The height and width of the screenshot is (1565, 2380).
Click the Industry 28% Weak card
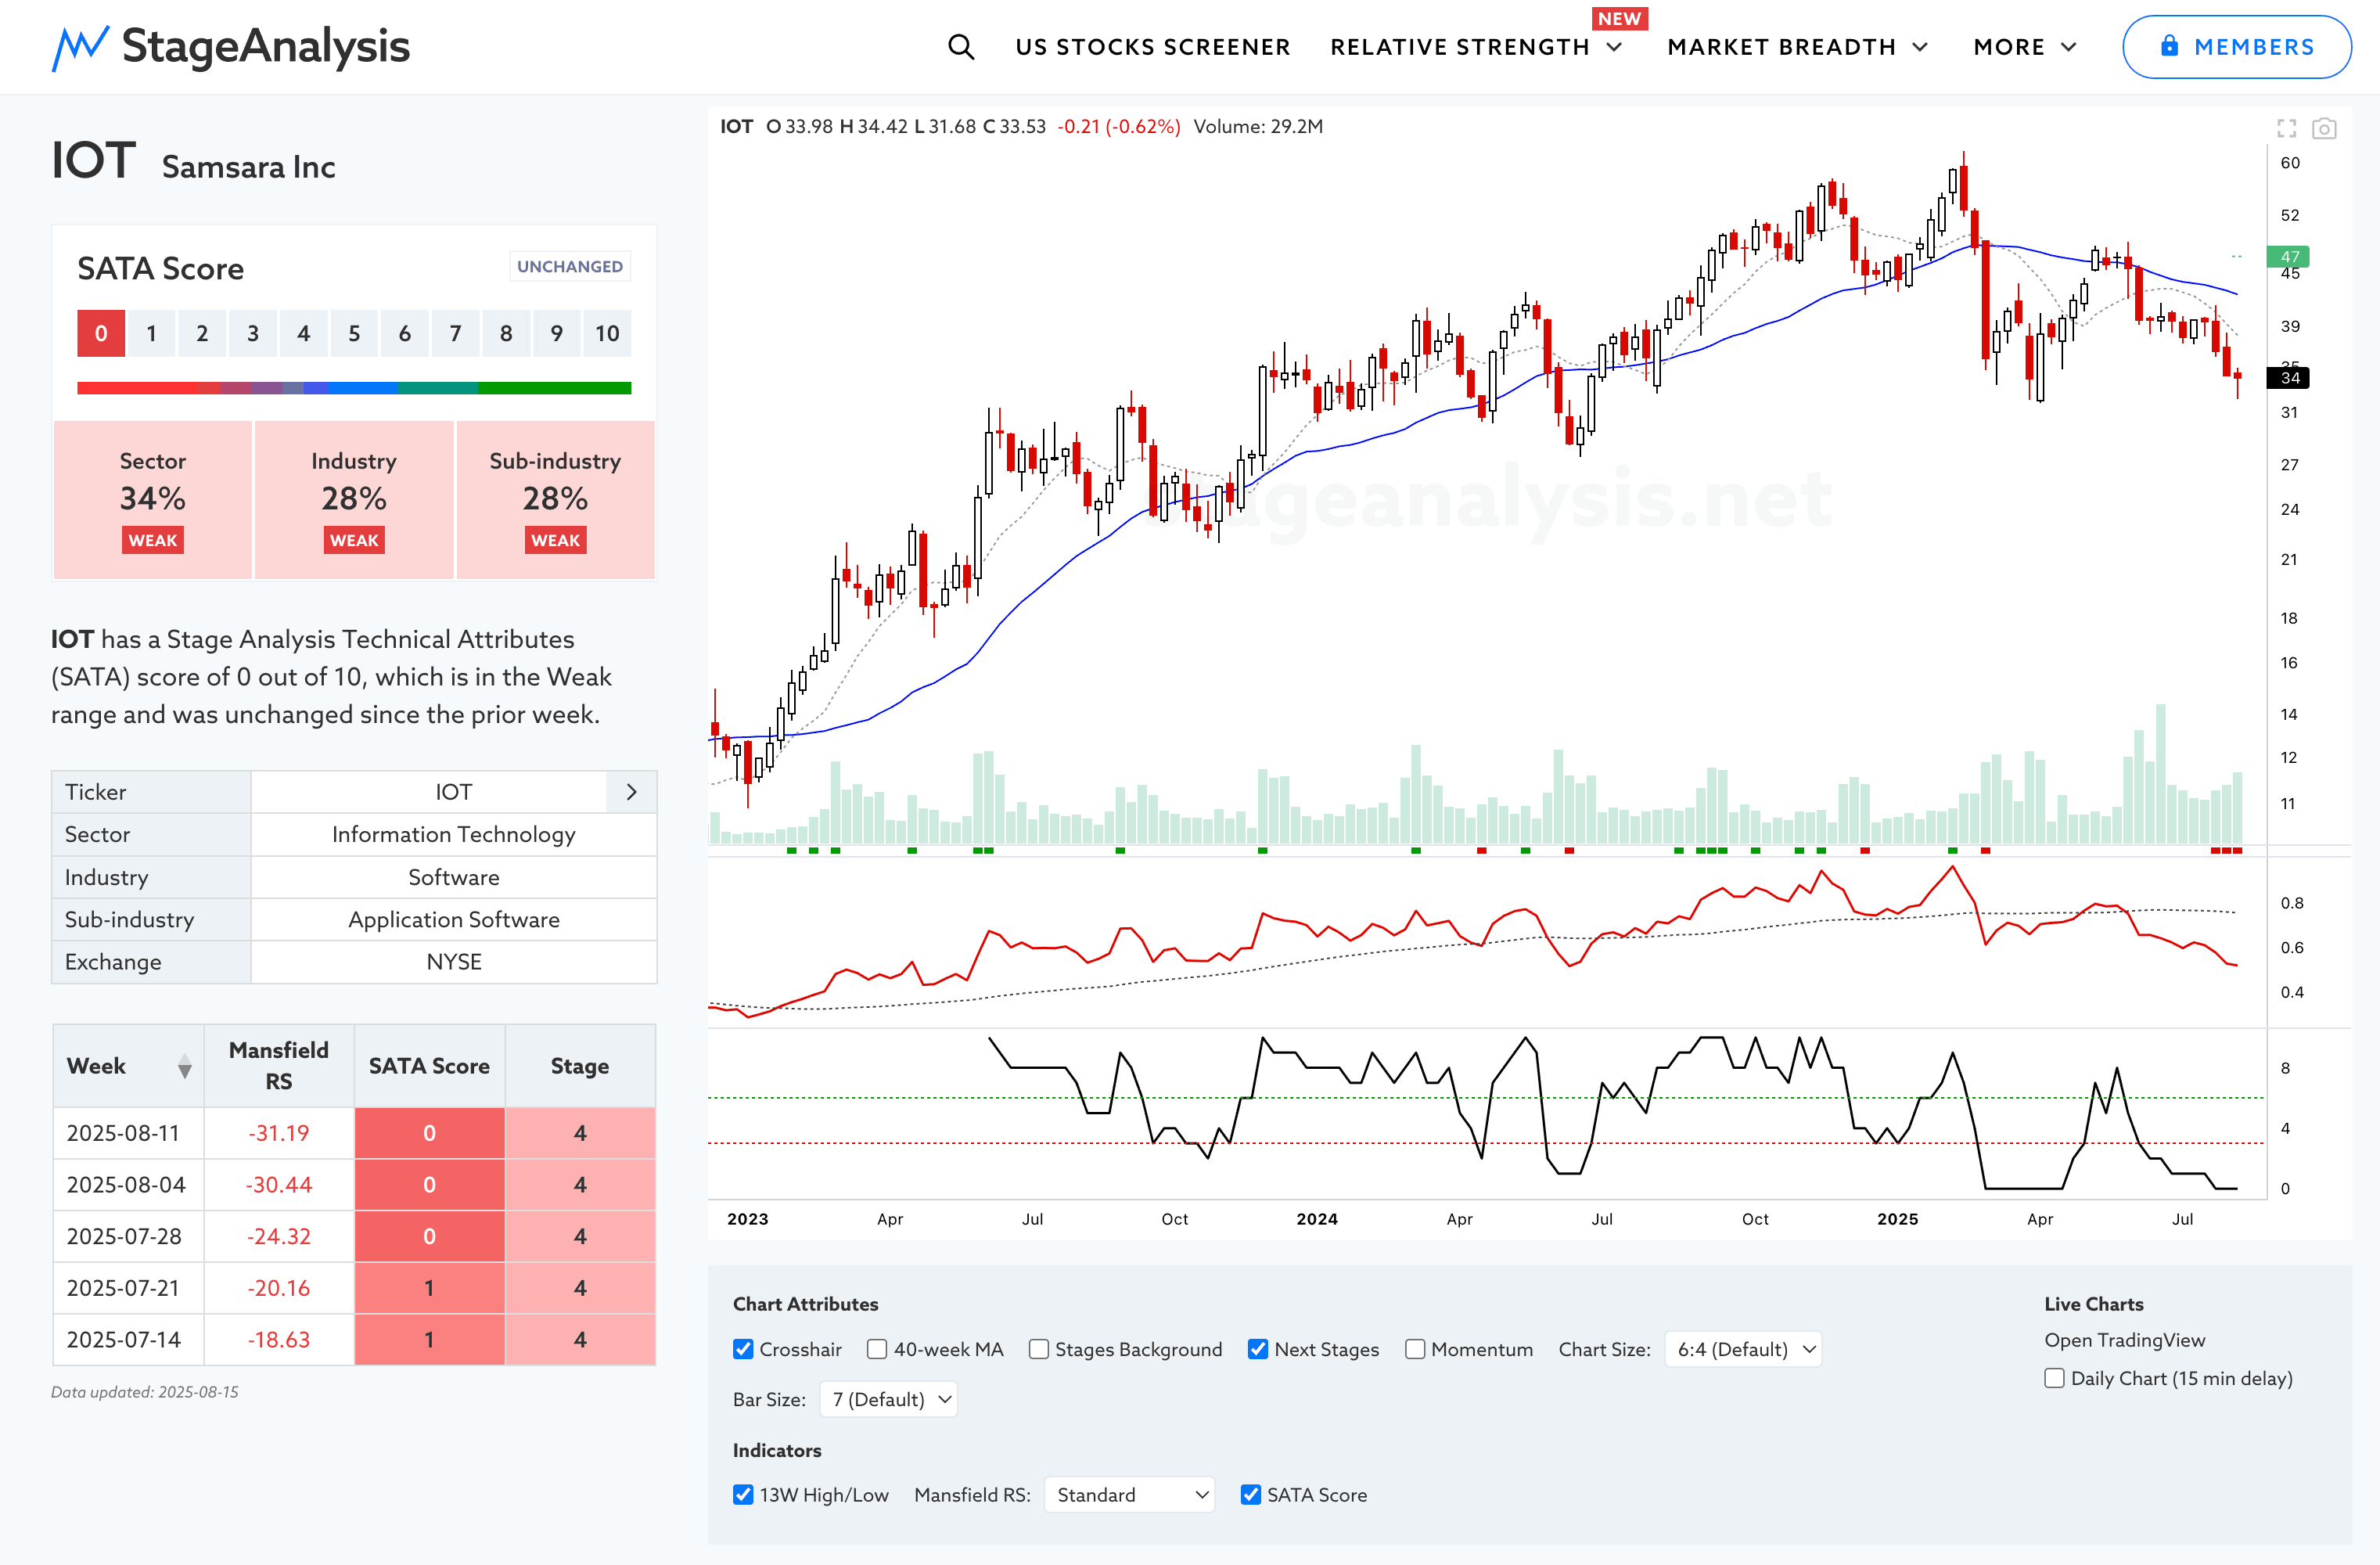coord(354,499)
